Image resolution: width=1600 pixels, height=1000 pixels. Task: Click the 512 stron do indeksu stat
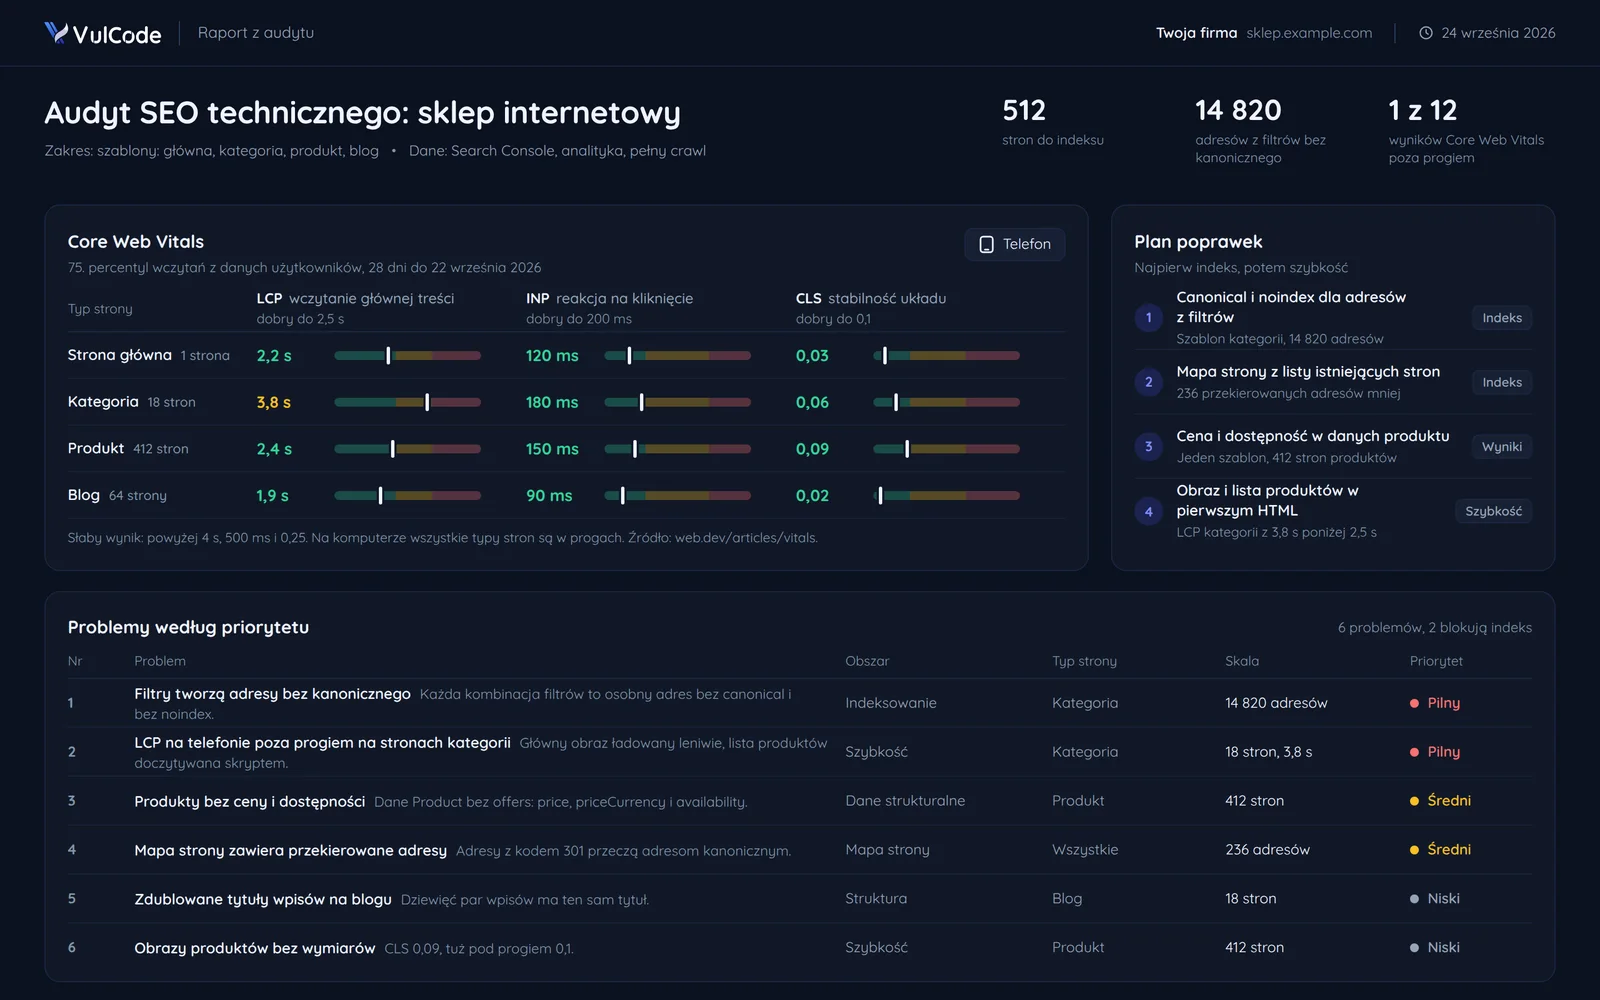1053,122
